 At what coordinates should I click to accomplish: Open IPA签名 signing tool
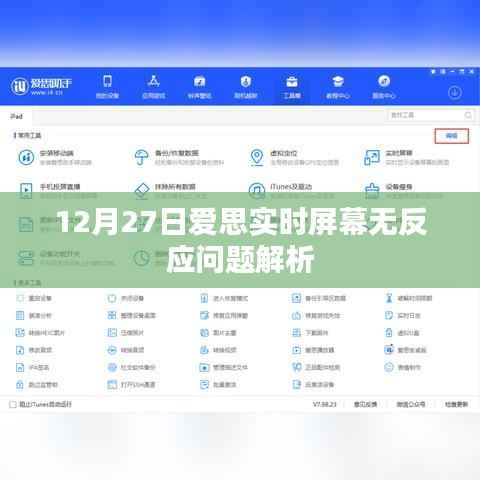pos(33,367)
